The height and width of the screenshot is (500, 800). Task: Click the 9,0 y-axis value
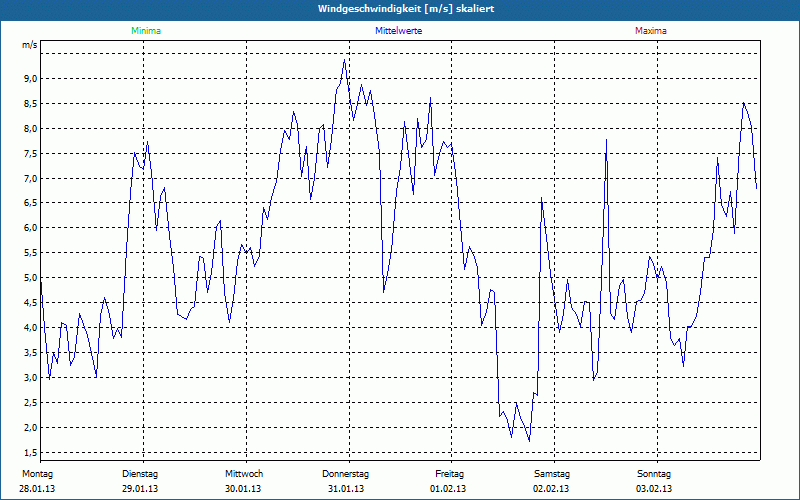pos(31,79)
